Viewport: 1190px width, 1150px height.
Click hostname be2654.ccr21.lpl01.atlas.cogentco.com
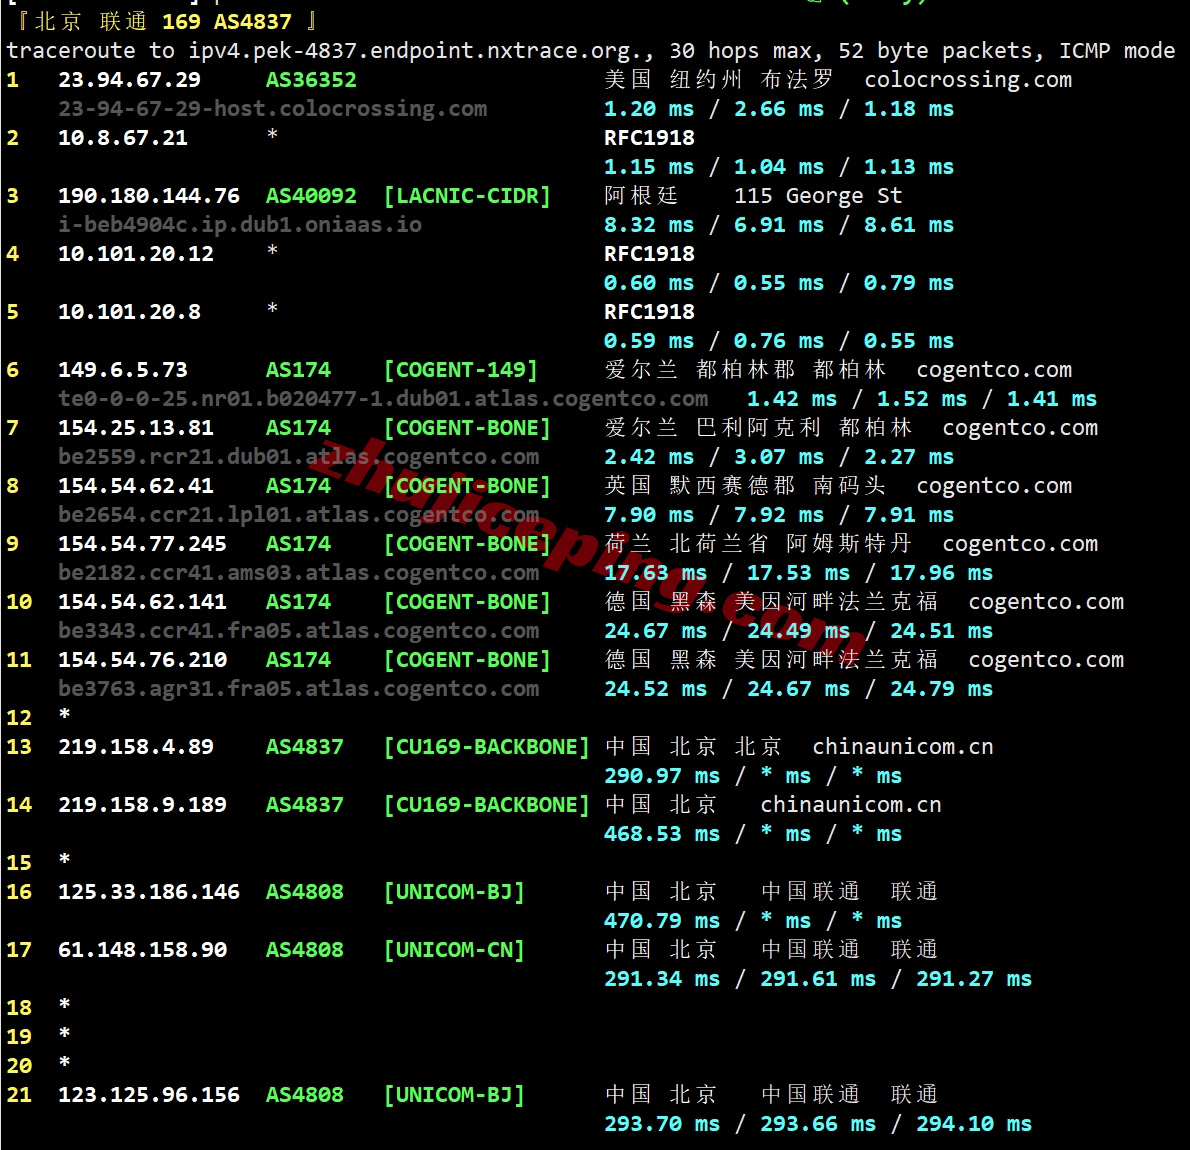click(x=298, y=515)
